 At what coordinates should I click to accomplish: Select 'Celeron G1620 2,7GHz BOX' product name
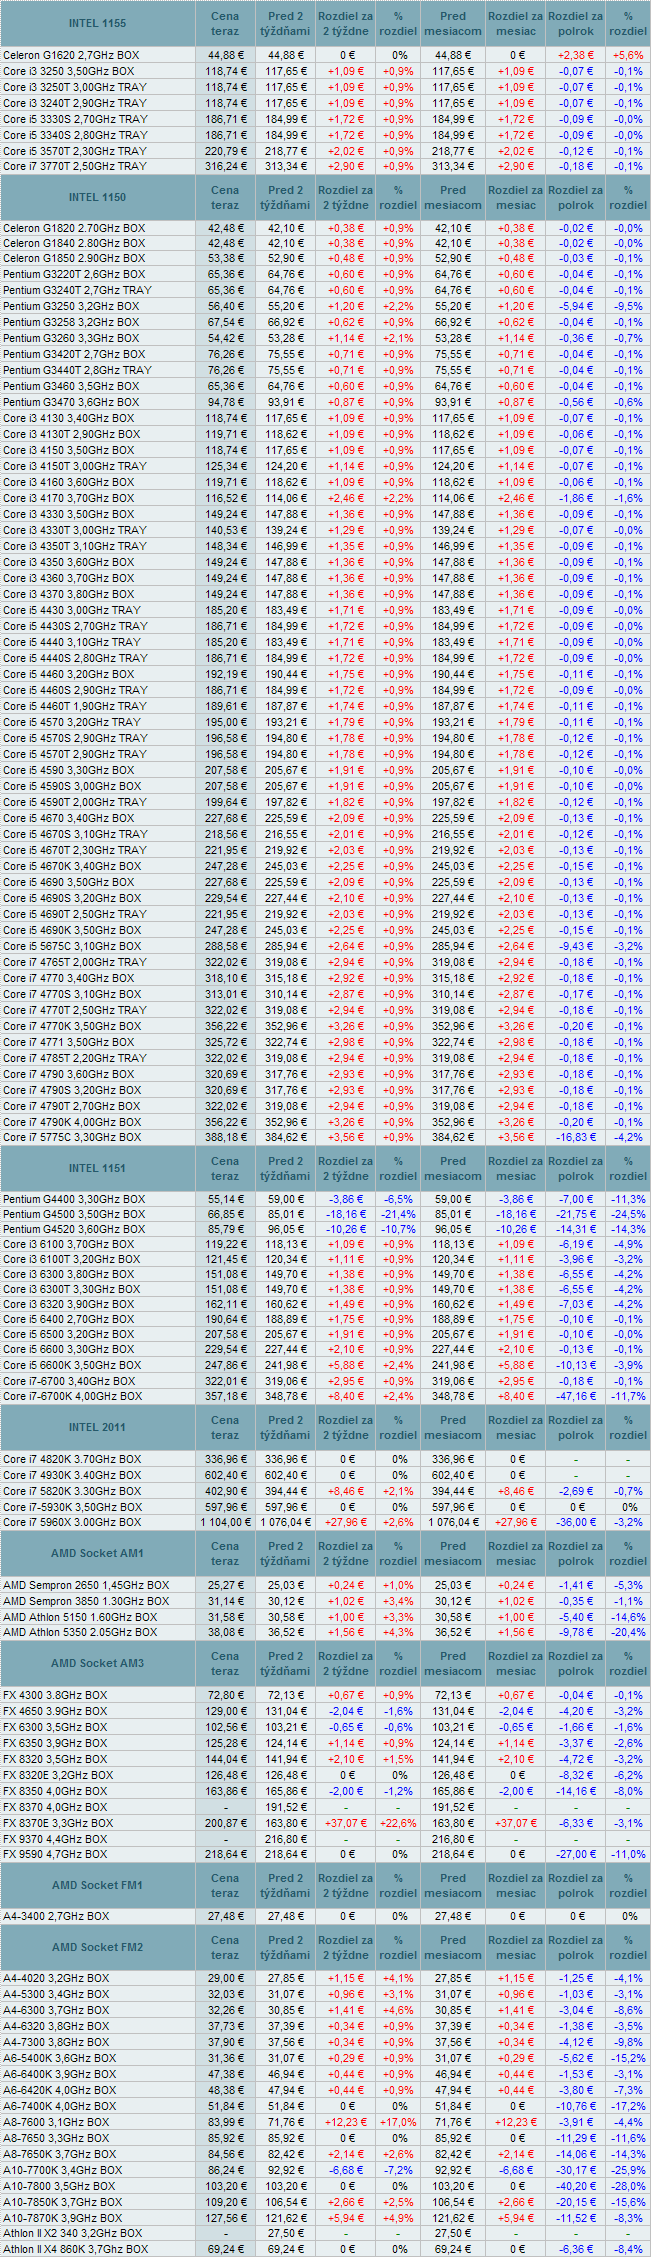click(71, 55)
